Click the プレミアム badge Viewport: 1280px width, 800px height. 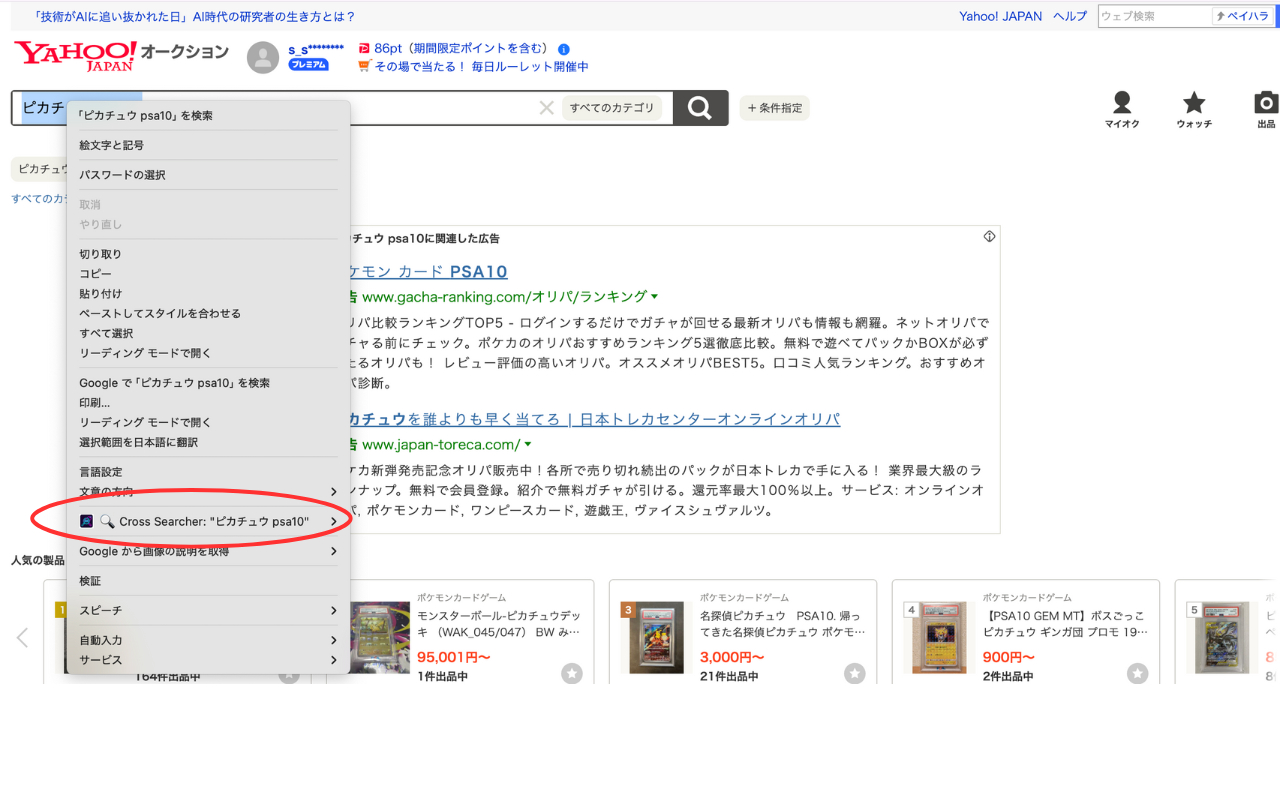308,65
